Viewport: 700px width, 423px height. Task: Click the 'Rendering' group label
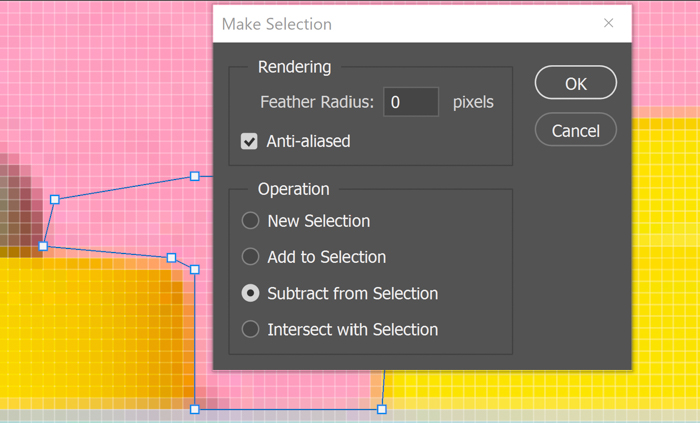(x=295, y=67)
